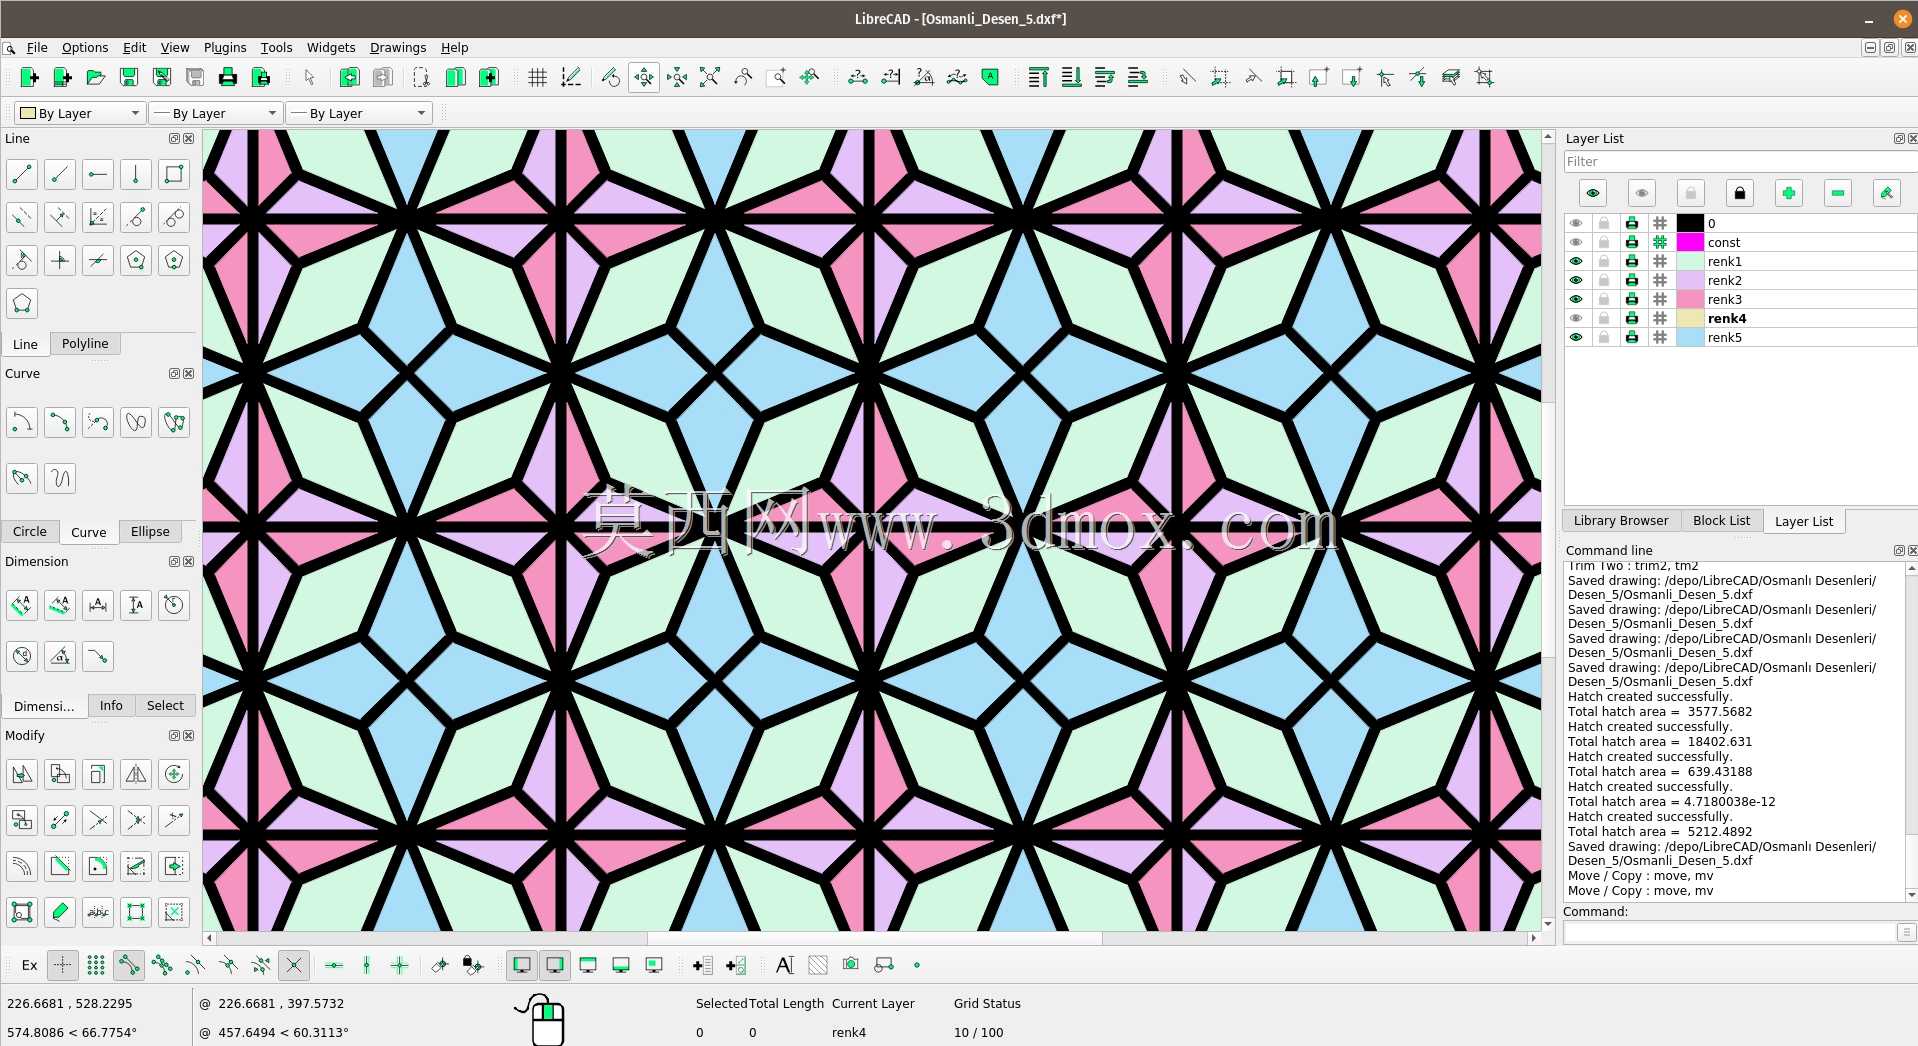Select the 2 Points line tool
Image resolution: width=1918 pixels, height=1046 pixels.
click(x=22, y=174)
